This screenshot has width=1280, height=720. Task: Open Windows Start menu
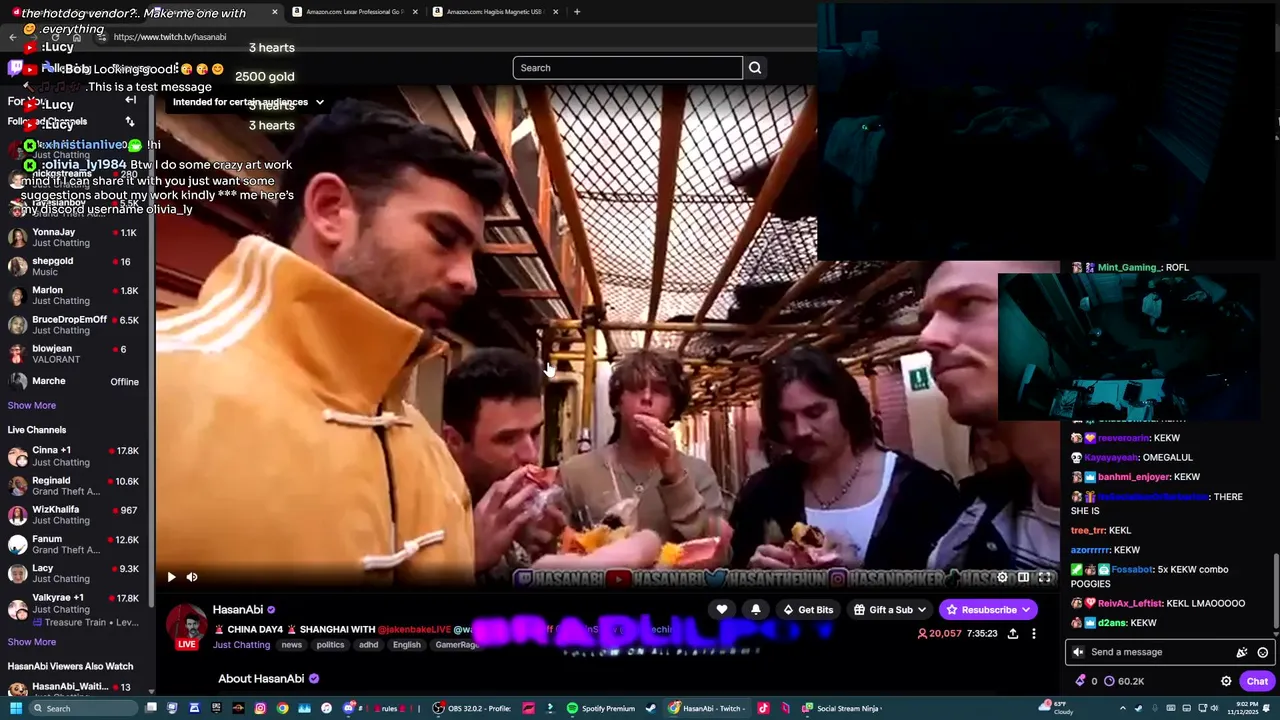click(16, 708)
